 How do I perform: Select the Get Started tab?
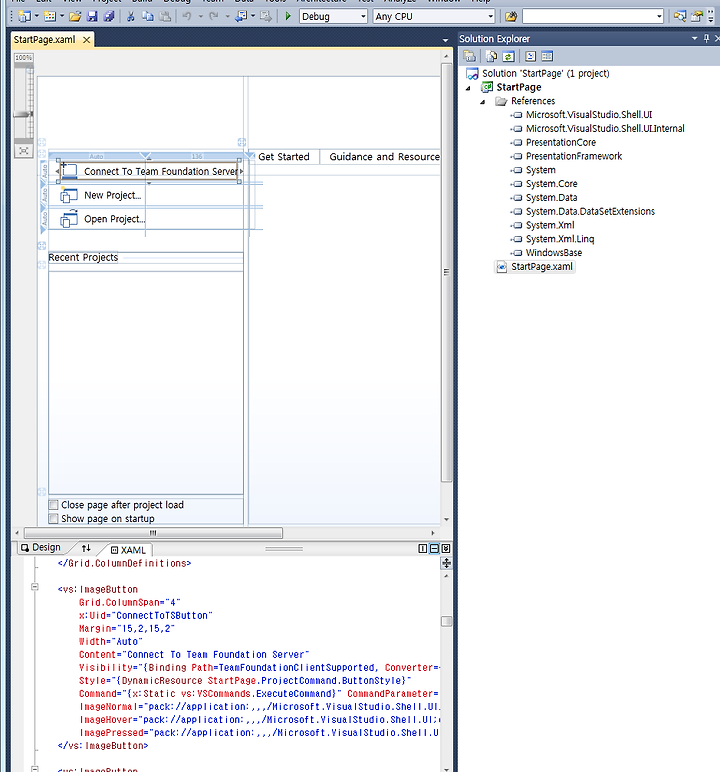pyautogui.click(x=284, y=157)
